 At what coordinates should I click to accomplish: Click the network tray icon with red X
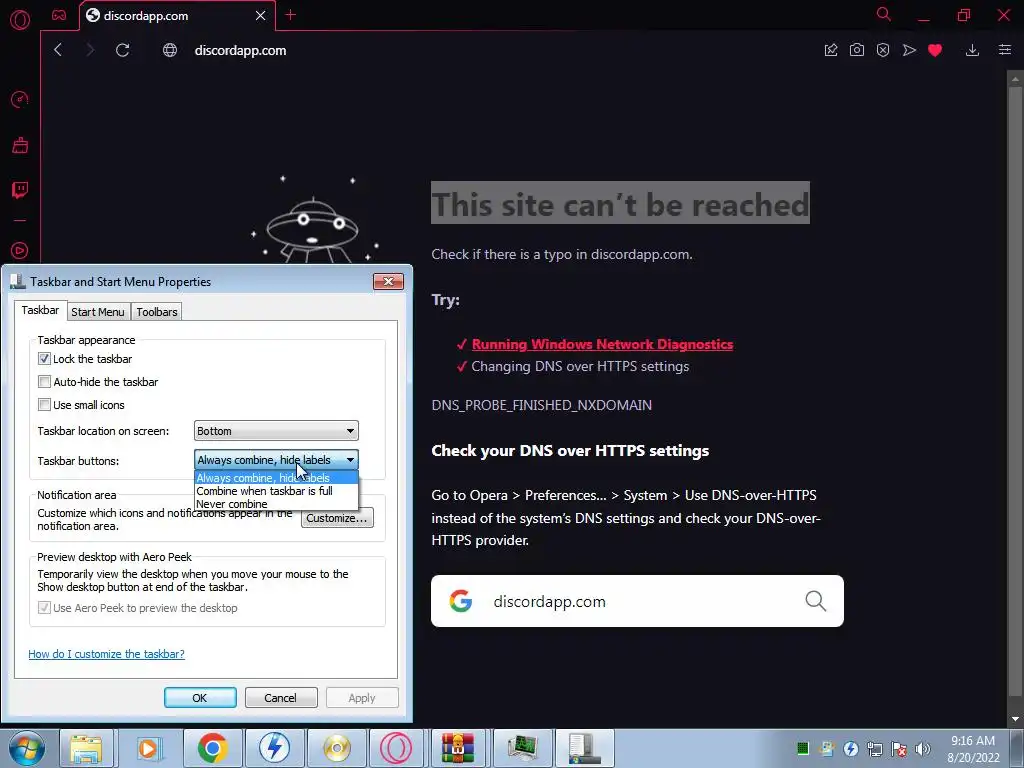899,749
